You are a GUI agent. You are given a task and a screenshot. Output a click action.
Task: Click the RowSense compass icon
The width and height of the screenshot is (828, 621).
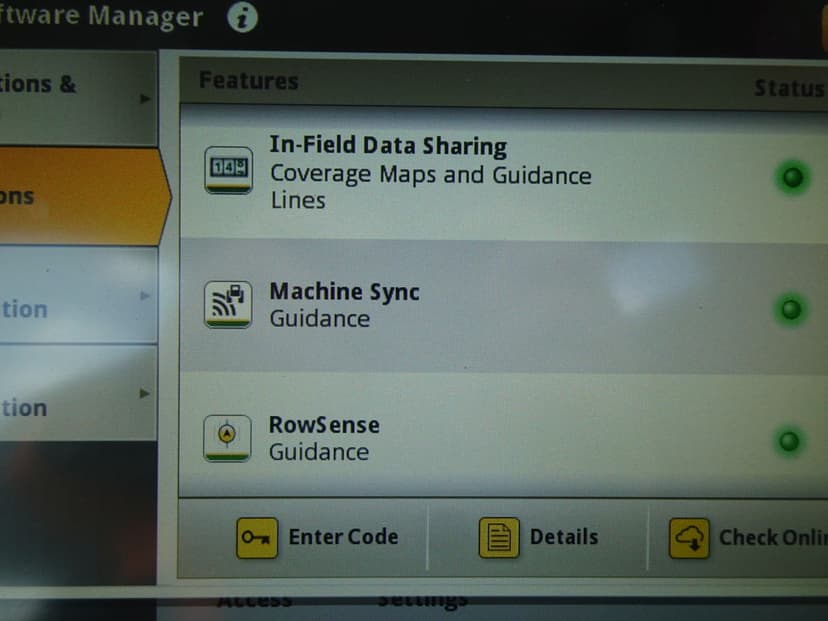click(x=228, y=437)
